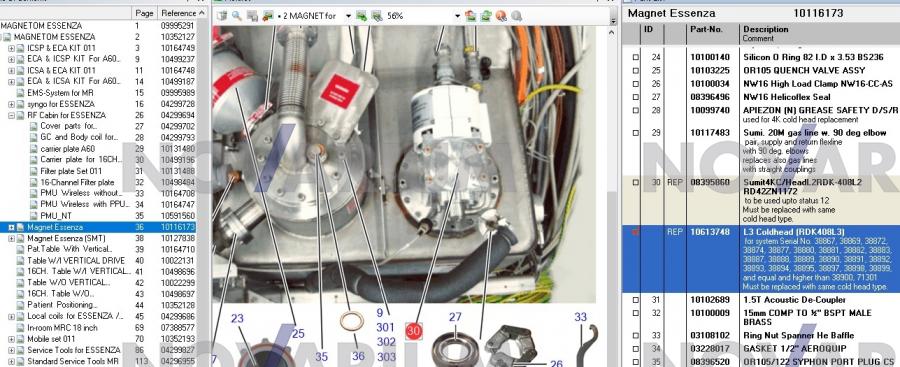Open the '2 MAGNET for' picture dropdown
Image resolution: width=900 pixels, height=367 pixels.
[348, 16]
